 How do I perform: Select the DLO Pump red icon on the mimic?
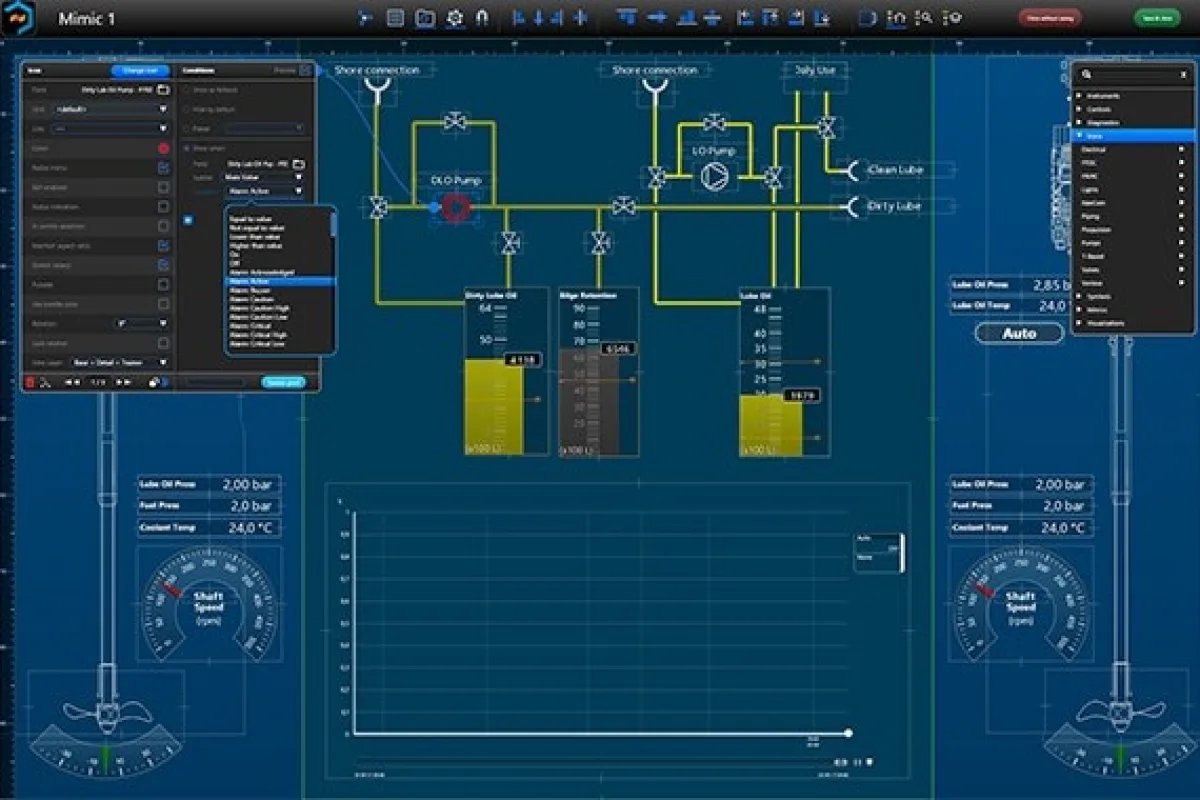457,207
